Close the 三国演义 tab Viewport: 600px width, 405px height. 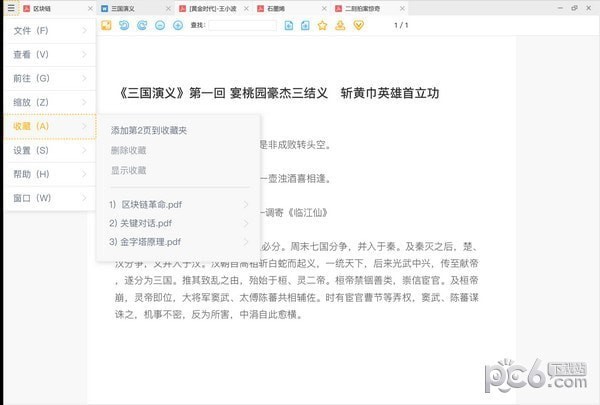168,8
